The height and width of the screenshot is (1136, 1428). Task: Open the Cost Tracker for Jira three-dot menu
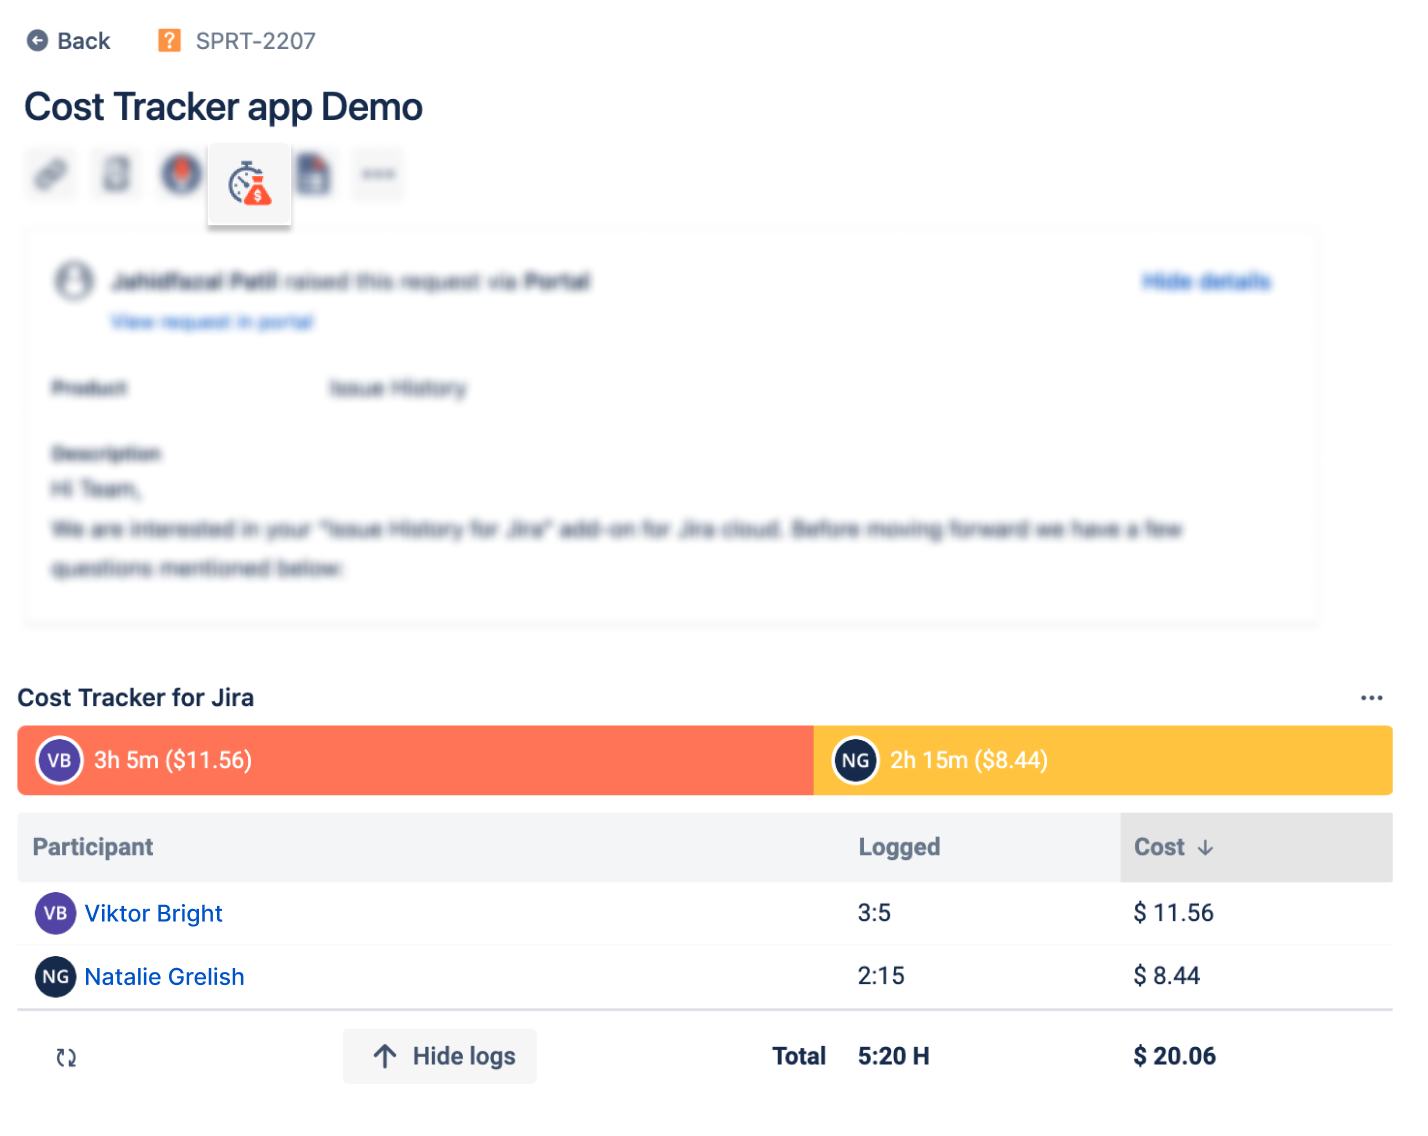pos(1371,698)
